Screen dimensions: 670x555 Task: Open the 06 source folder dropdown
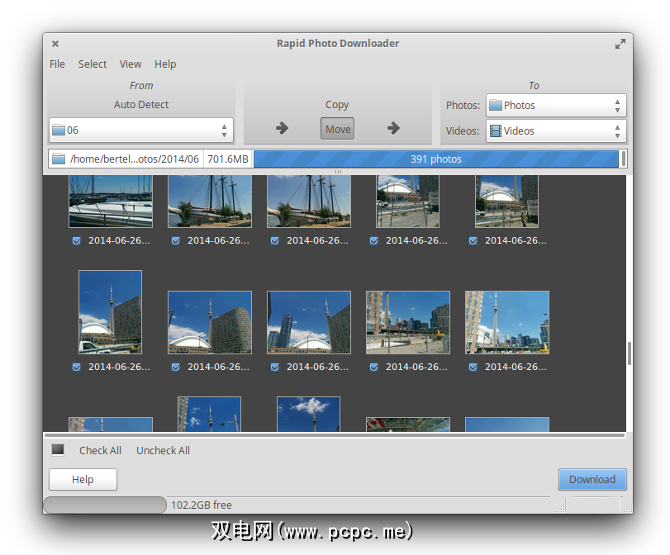141,130
